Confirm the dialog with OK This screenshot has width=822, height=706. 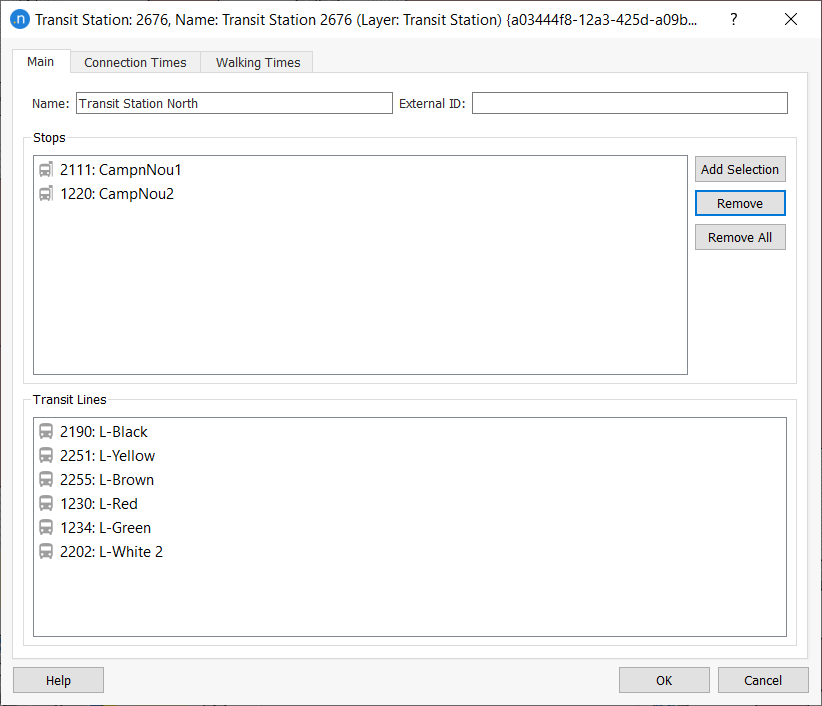click(x=664, y=680)
